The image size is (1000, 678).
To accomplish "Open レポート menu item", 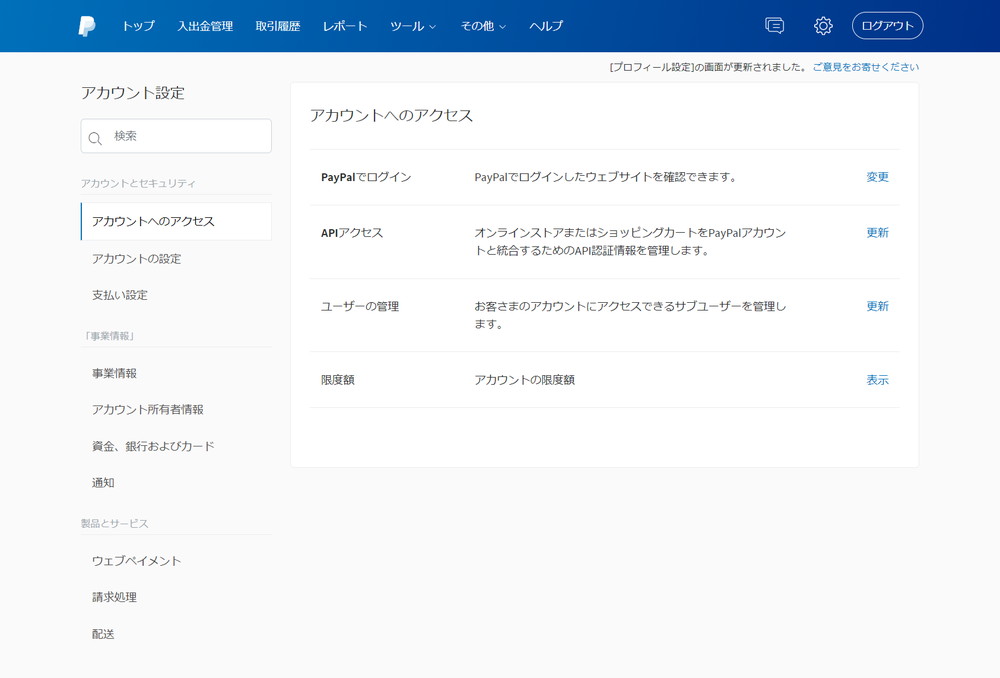I will click(344, 26).
